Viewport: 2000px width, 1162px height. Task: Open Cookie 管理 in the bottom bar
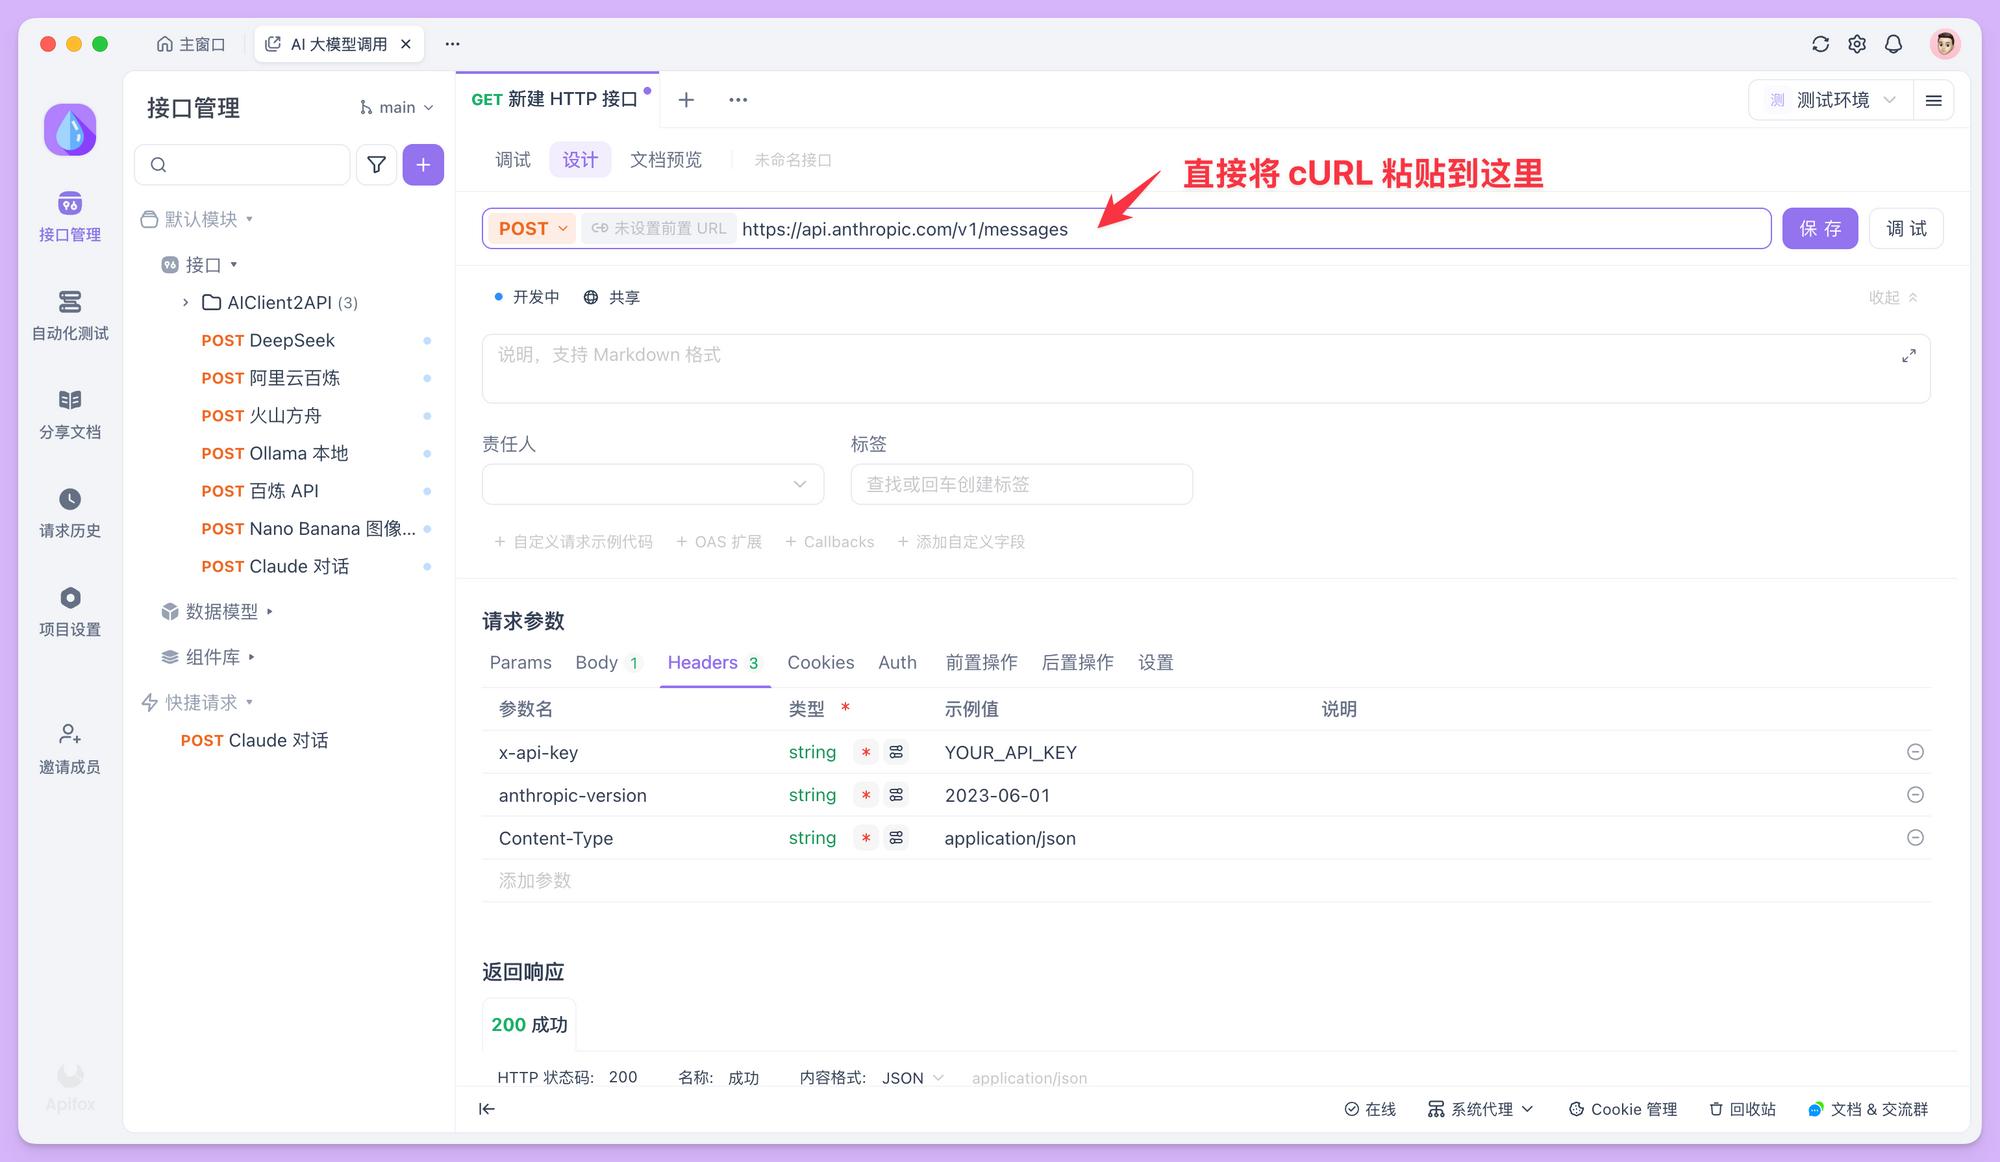(1622, 1109)
